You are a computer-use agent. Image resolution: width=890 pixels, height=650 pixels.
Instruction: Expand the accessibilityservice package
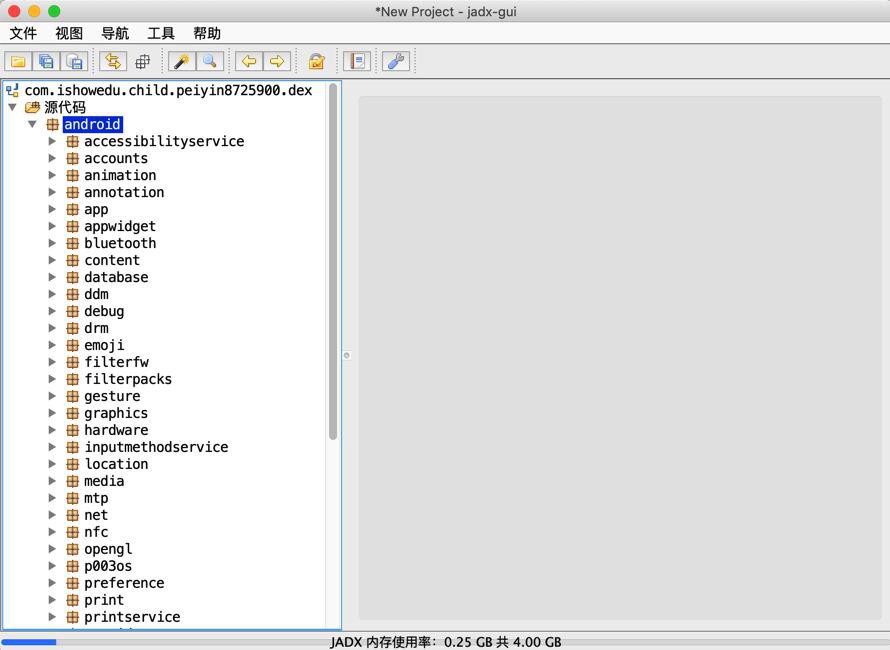click(x=52, y=141)
